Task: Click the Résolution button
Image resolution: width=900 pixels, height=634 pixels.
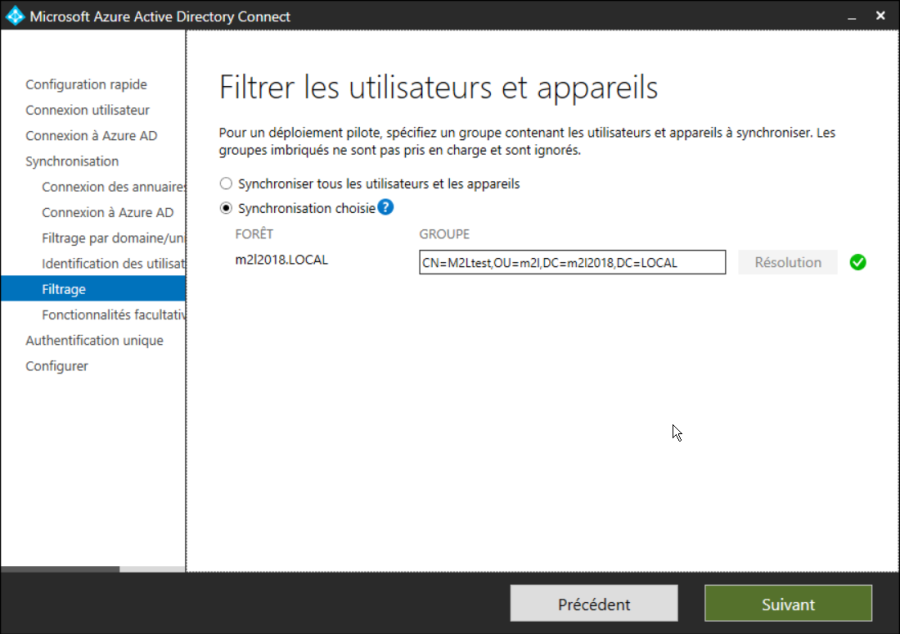Action: 788,262
